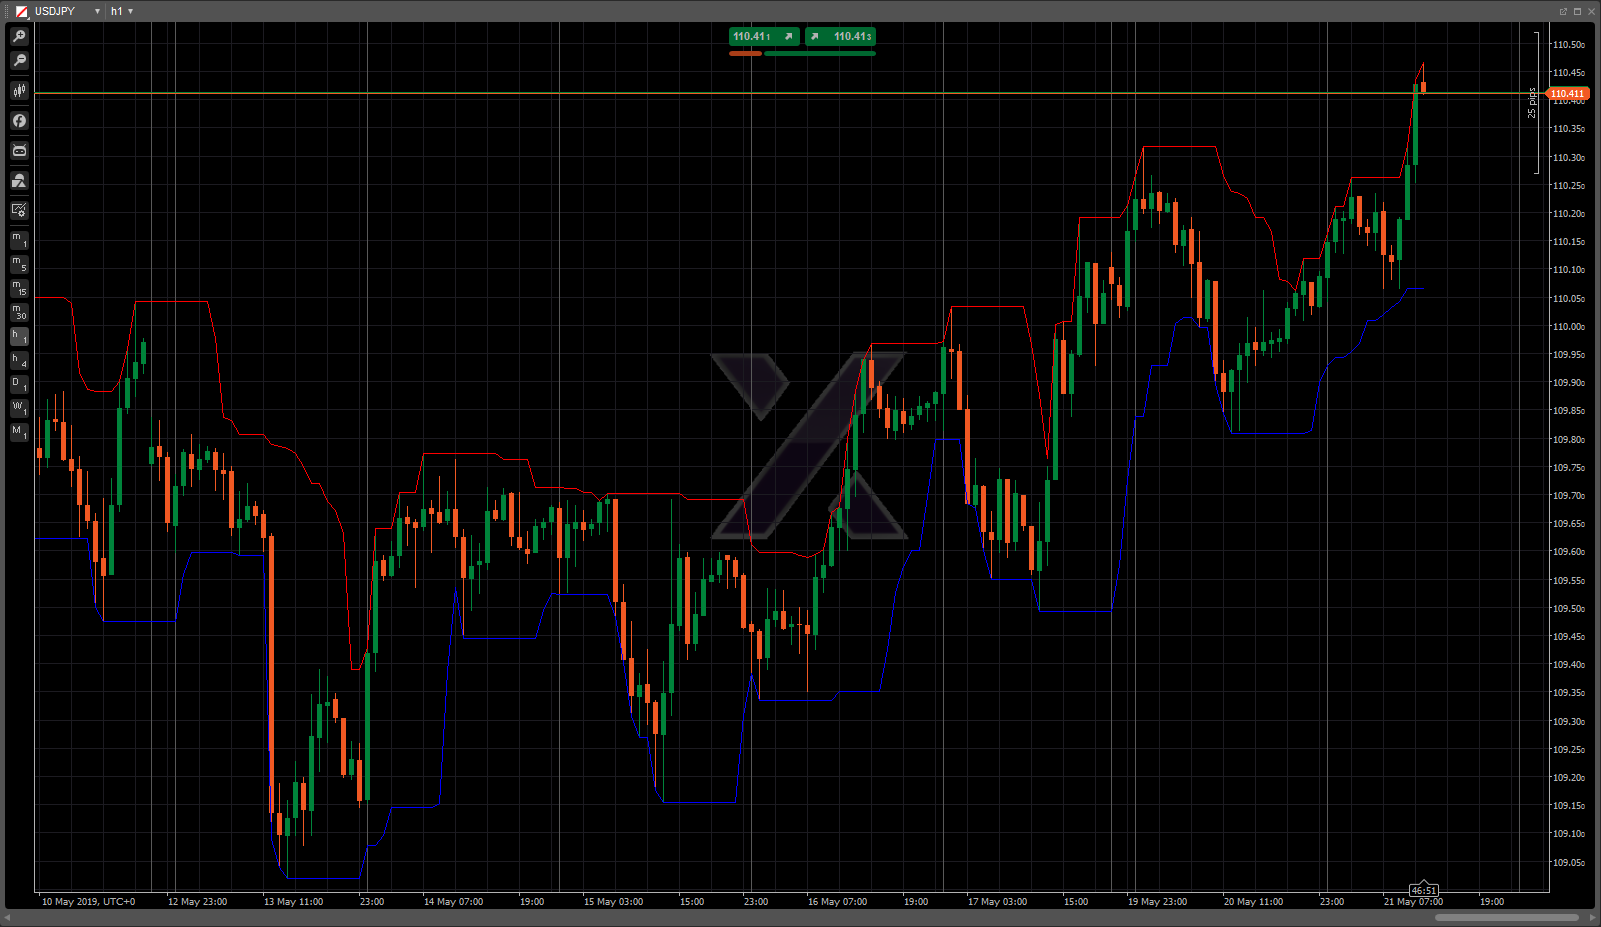The width and height of the screenshot is (1601, 927).
Task: Switch to the m30 timeframe
Action: (19, 312)
